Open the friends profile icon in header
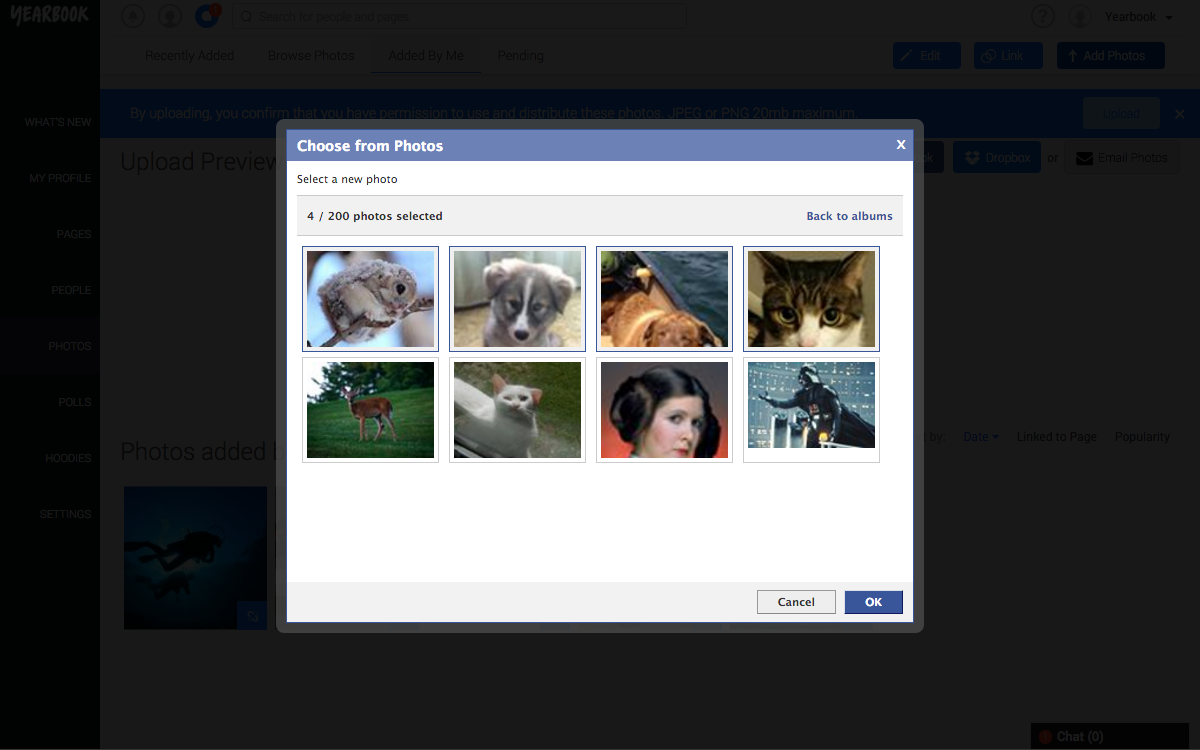The image size is (1200, 750). click(x=170, y=16)
